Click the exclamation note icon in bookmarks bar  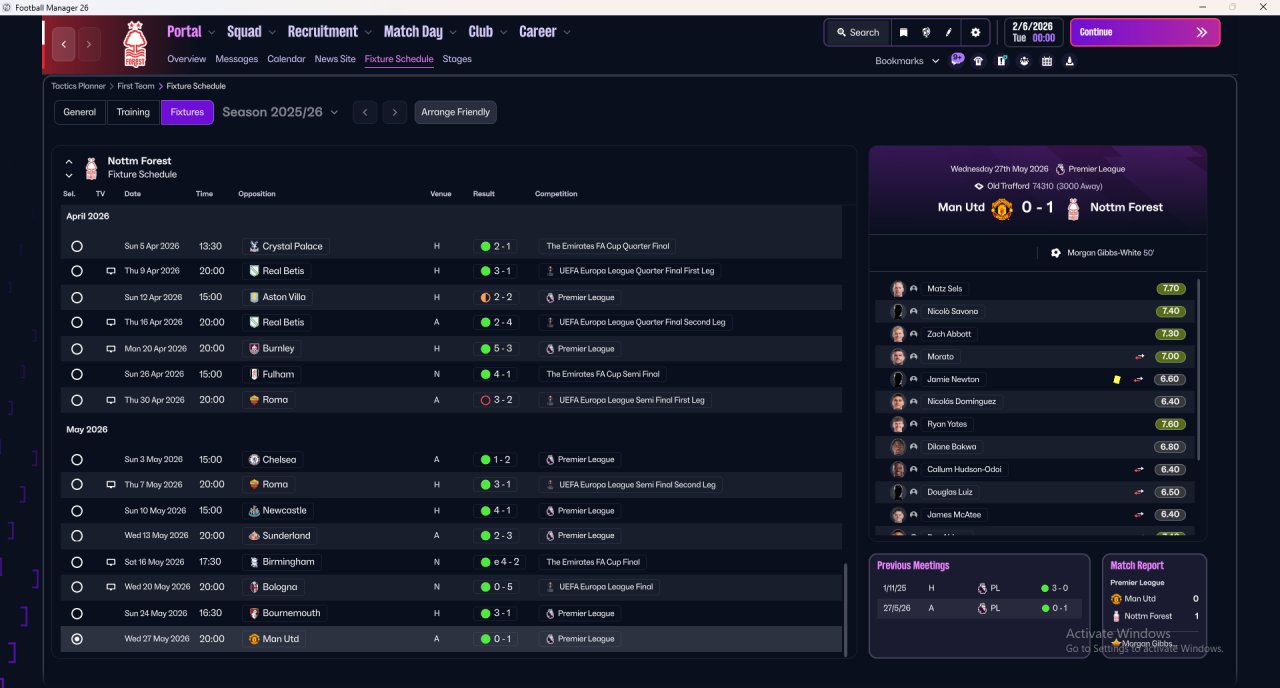(1001, 61)
